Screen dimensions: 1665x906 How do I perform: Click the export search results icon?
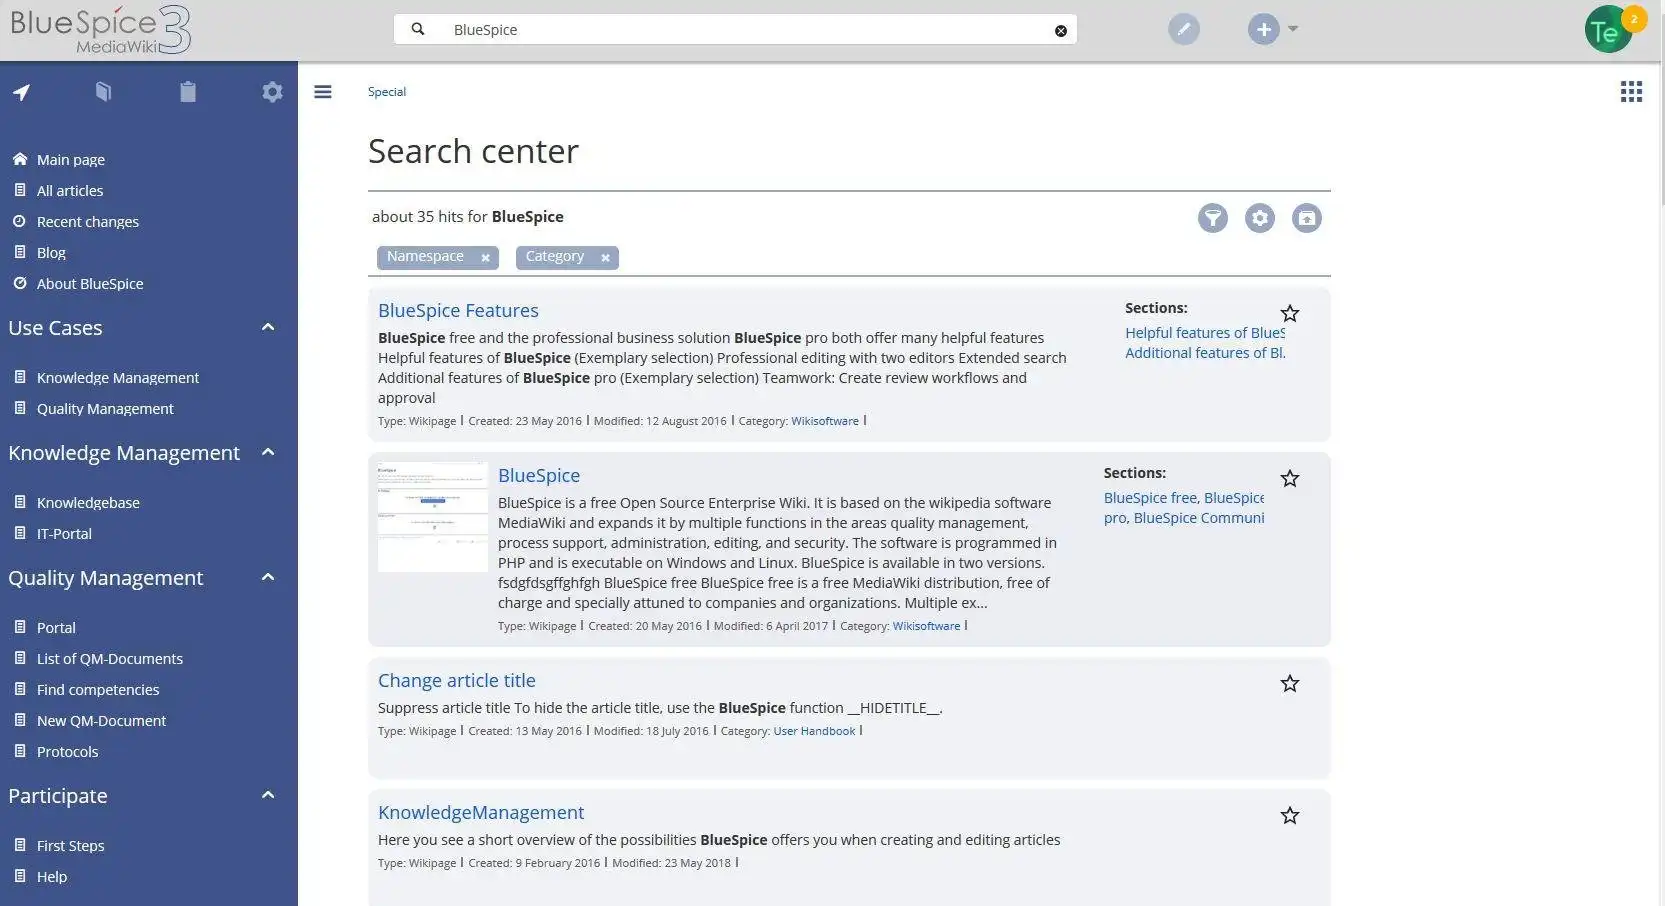[x=1306, y=218]
